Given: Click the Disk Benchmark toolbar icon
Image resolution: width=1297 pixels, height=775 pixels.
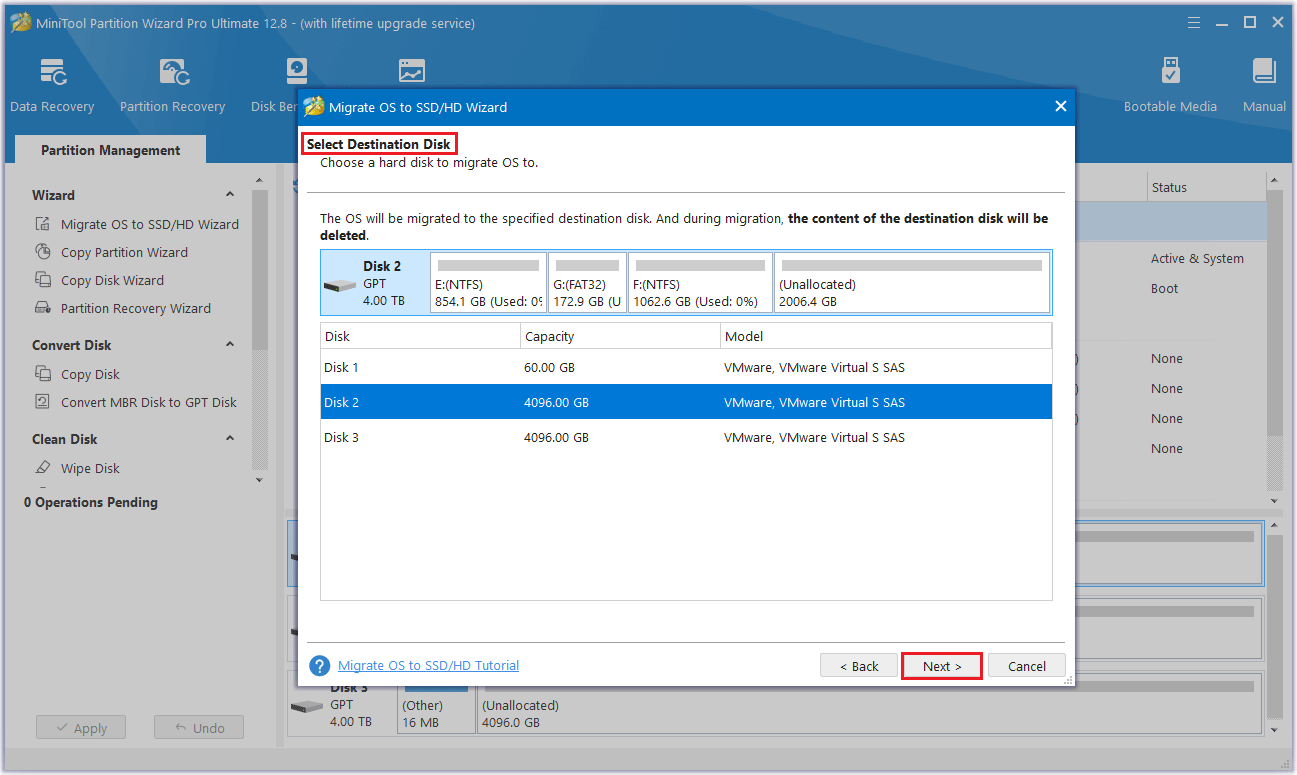Looking at the screenshot, I should tap(296, 72).
